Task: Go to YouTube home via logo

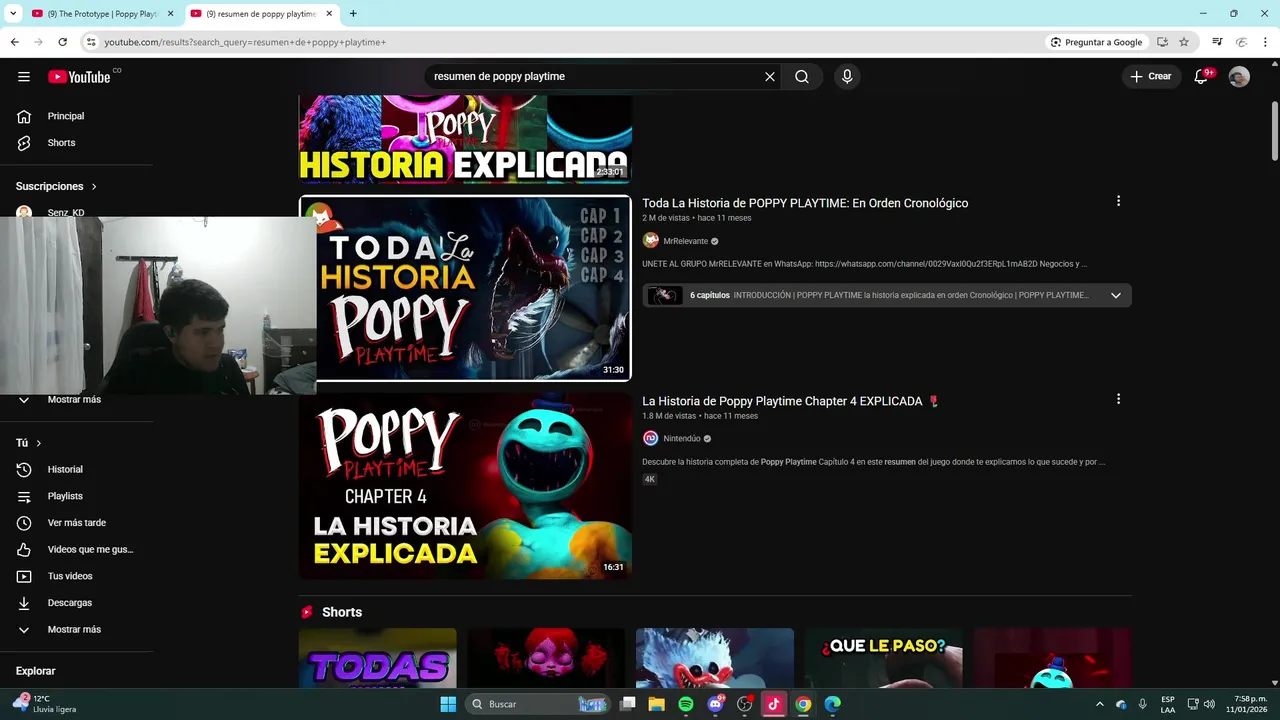Action: tap(80, 77)
